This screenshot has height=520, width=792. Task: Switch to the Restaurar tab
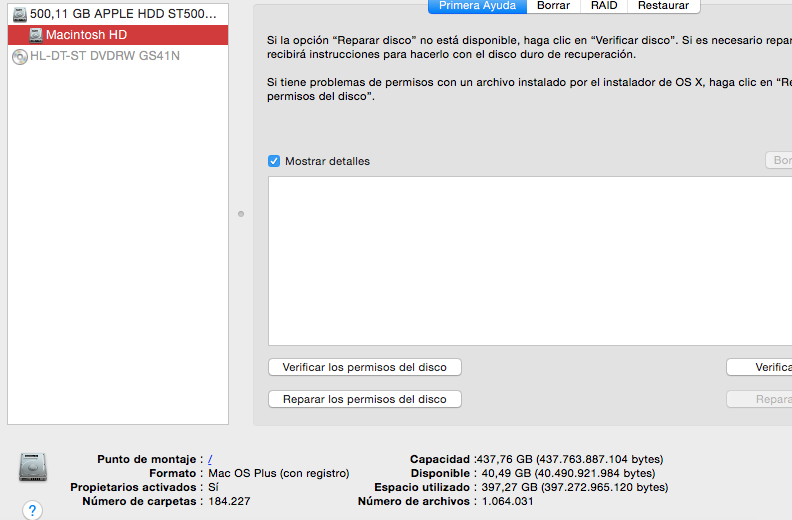pos(663,6)
